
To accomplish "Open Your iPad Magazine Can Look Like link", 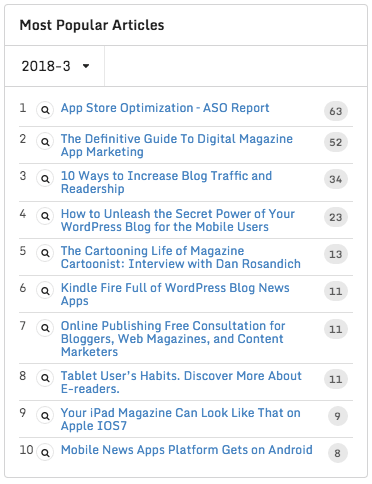I will [x=180, y=419].
